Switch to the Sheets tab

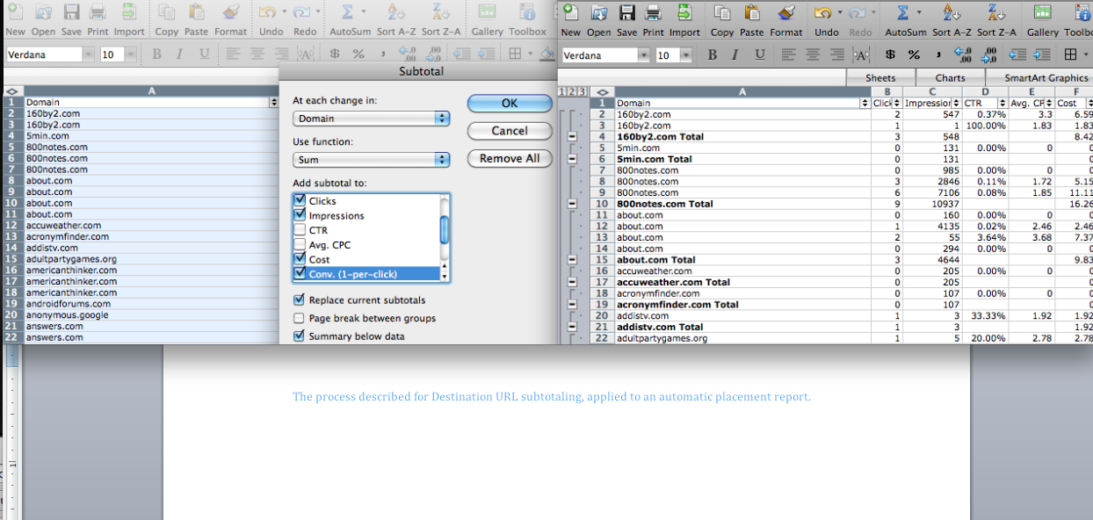(x=880, y=78)
